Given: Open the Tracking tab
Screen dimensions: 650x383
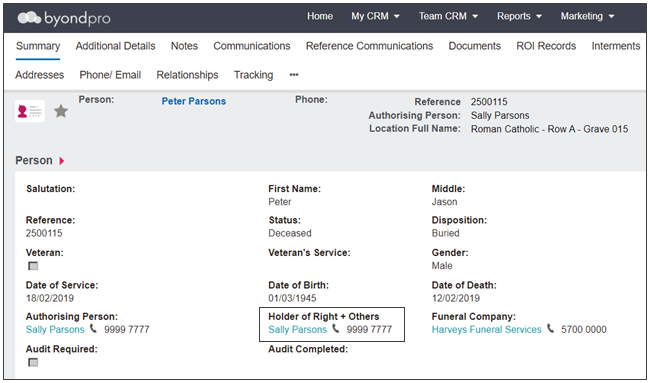Looking at the screenshot, I should point(253,75).
